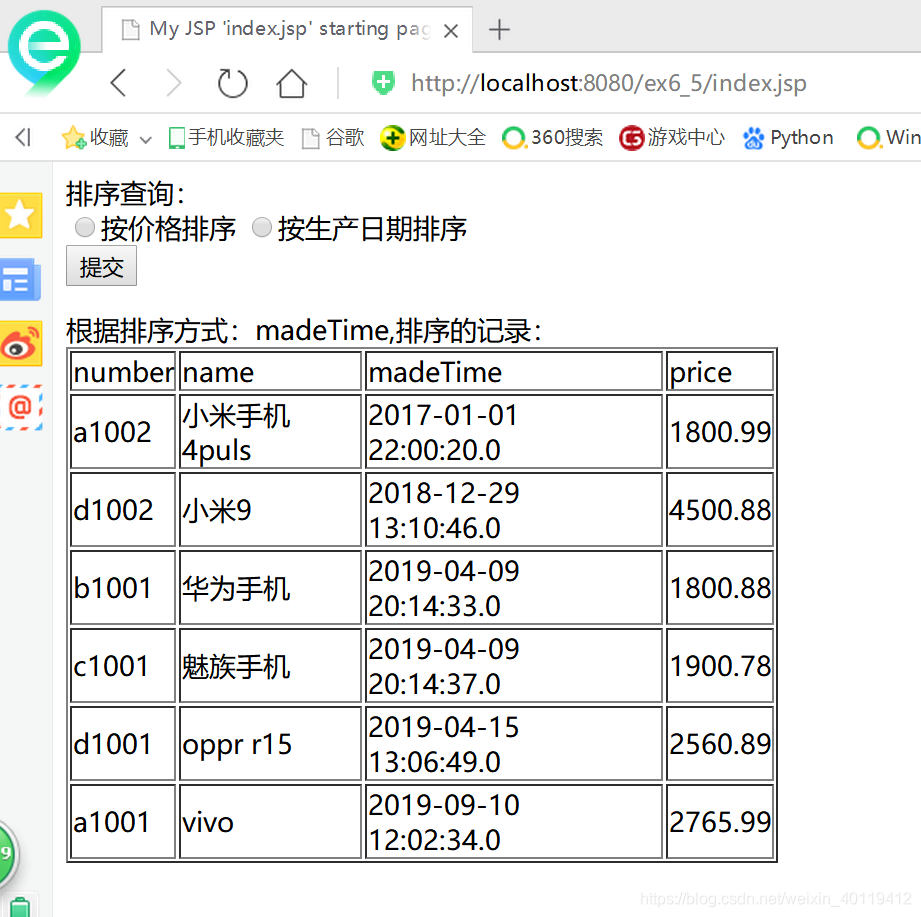Click the 2560.89 price cell
This screenshot has width=921, height=917.
720,744
